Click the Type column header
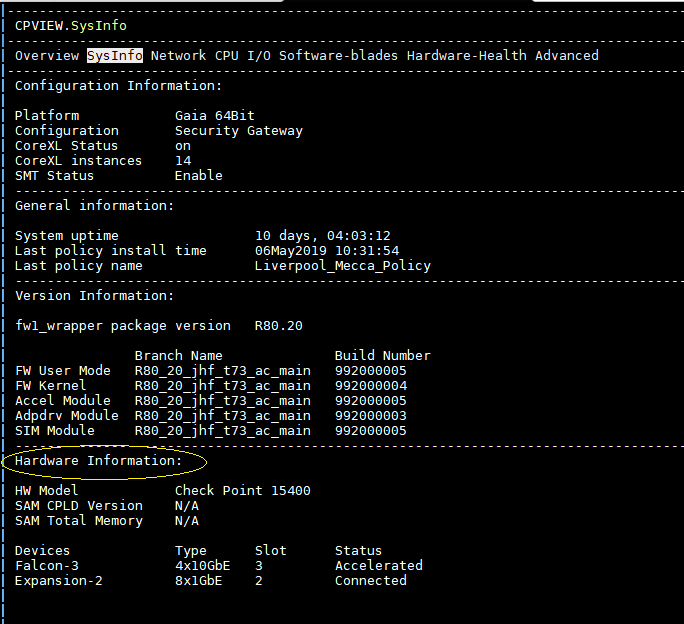The height and width of the screenshot is (624, 684). pyautogui.click(x=191, y=551)
